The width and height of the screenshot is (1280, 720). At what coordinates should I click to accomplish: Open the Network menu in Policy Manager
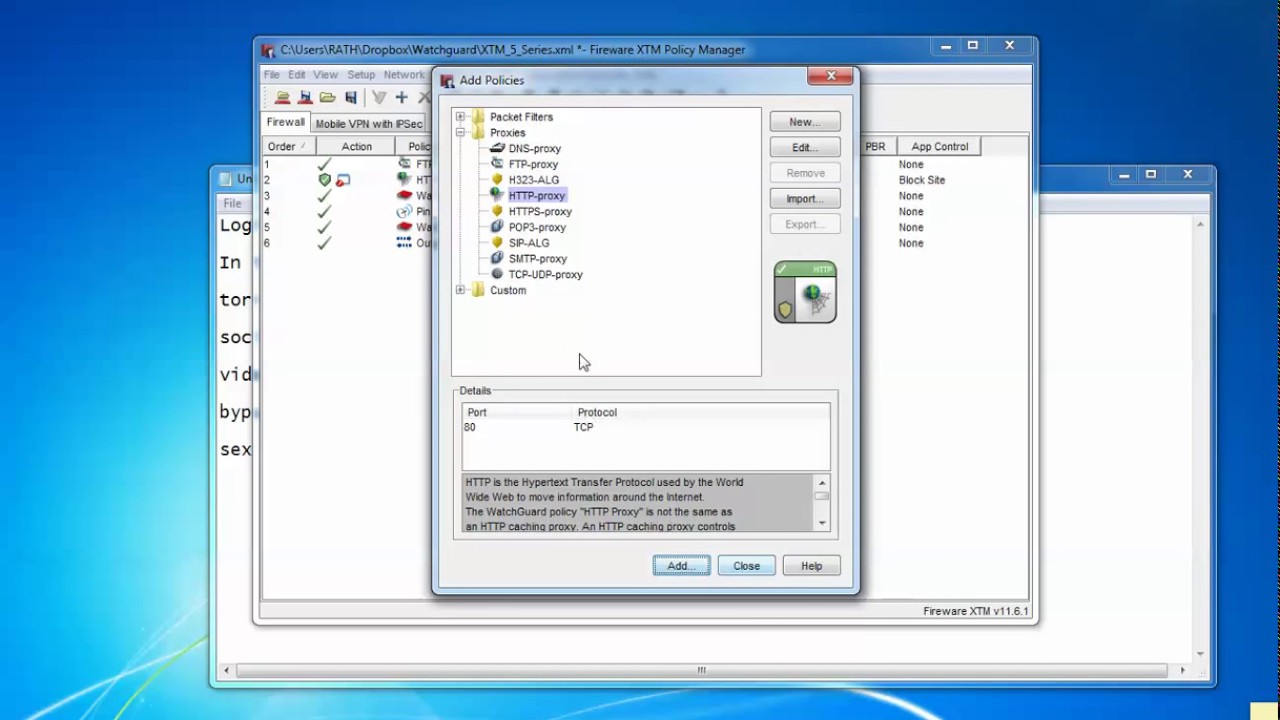(404, 75)
